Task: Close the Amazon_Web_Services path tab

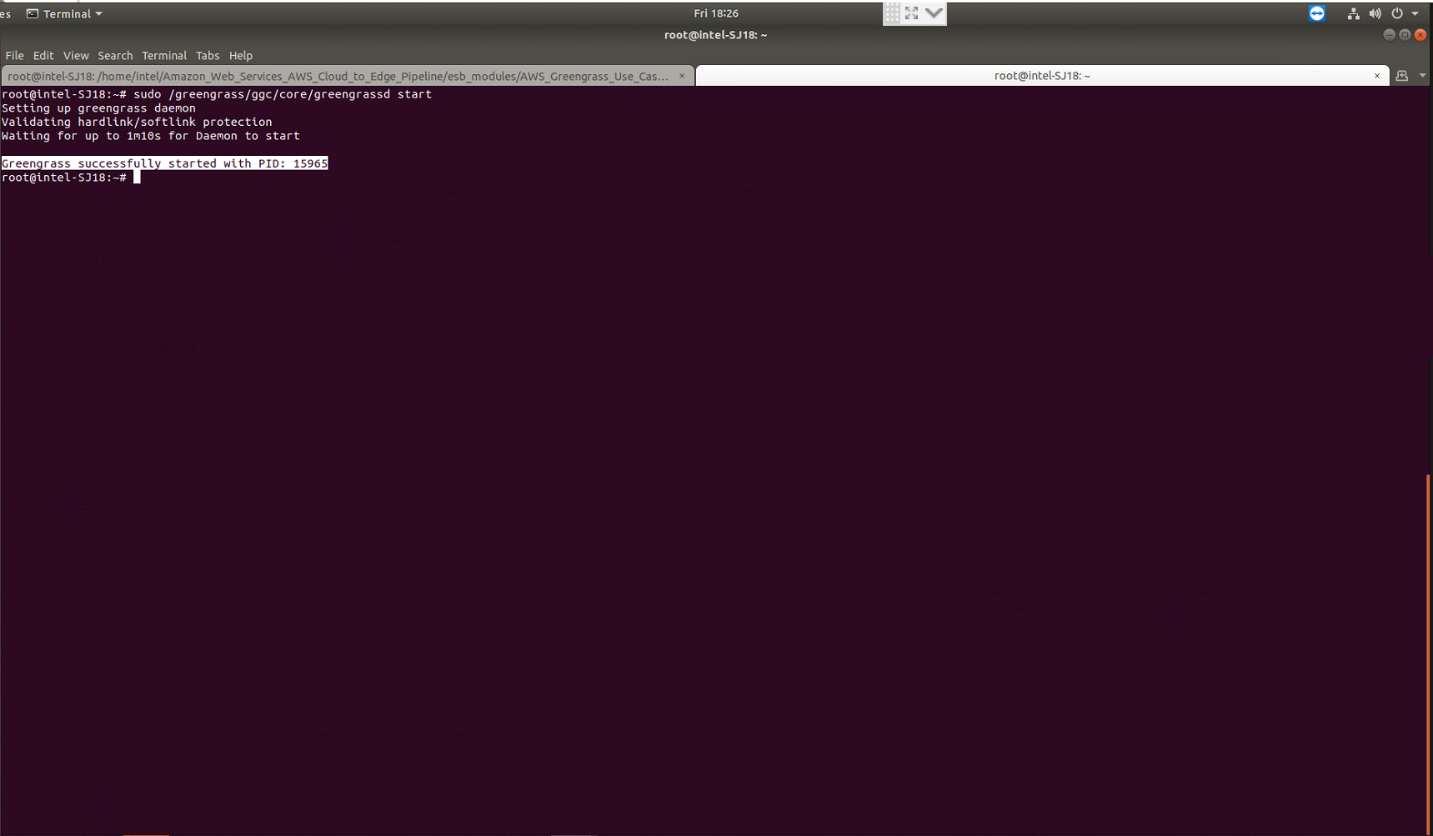Action: 682,76
